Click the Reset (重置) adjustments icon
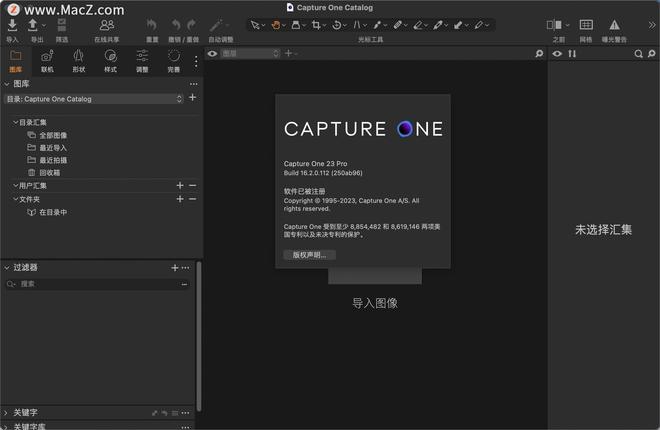Screen dimensions: 660x430 (x=152, y=25)
